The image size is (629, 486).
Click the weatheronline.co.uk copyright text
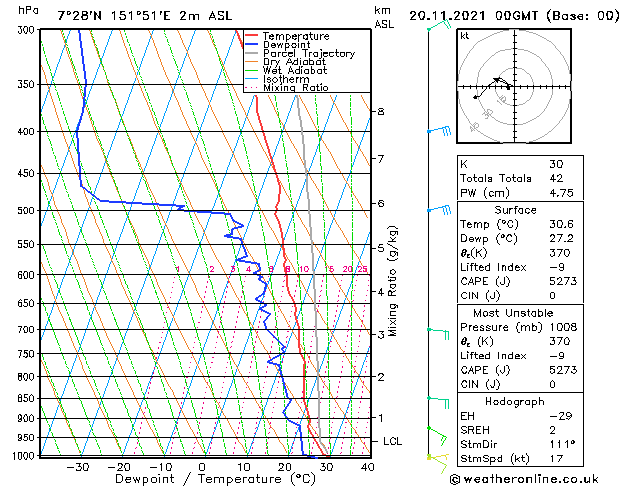point(524,479)
